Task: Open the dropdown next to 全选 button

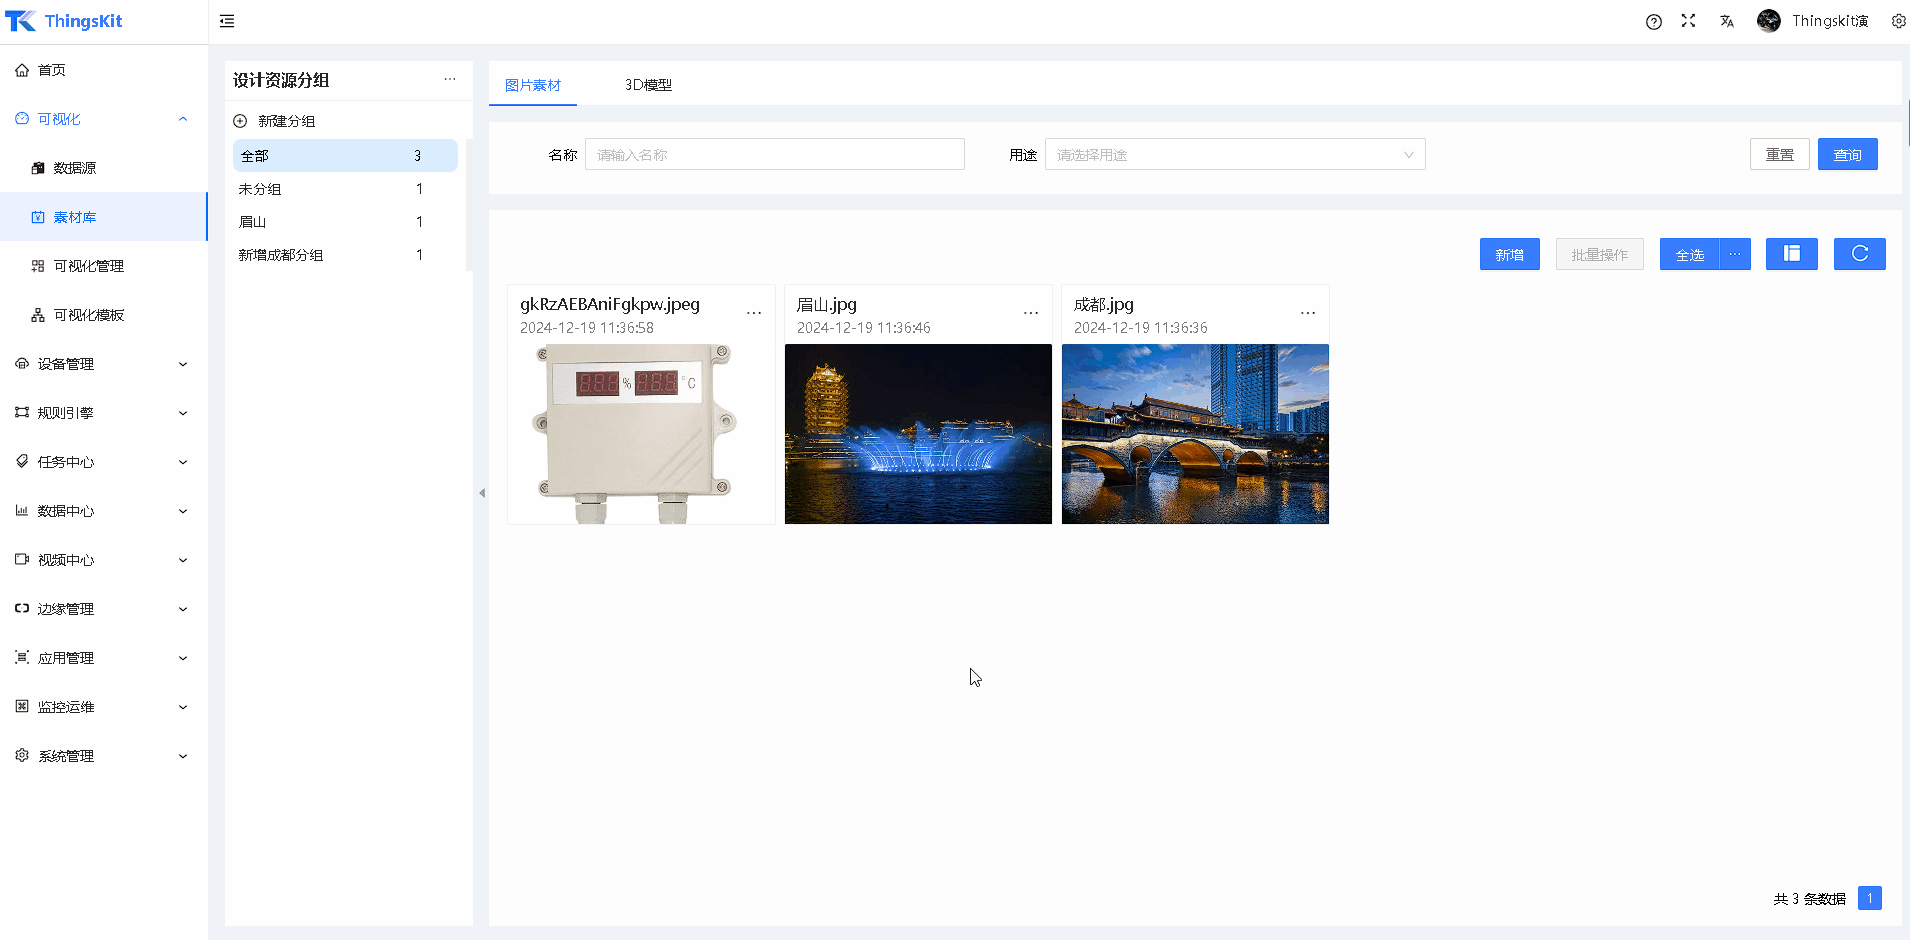Action: (x=1735, y=254)
